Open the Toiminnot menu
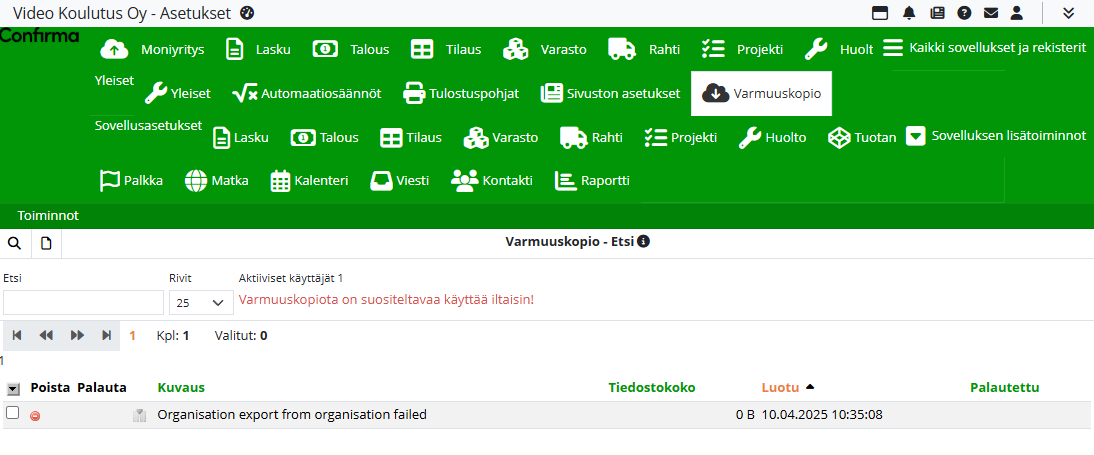1094x455 pixels. 48,216
